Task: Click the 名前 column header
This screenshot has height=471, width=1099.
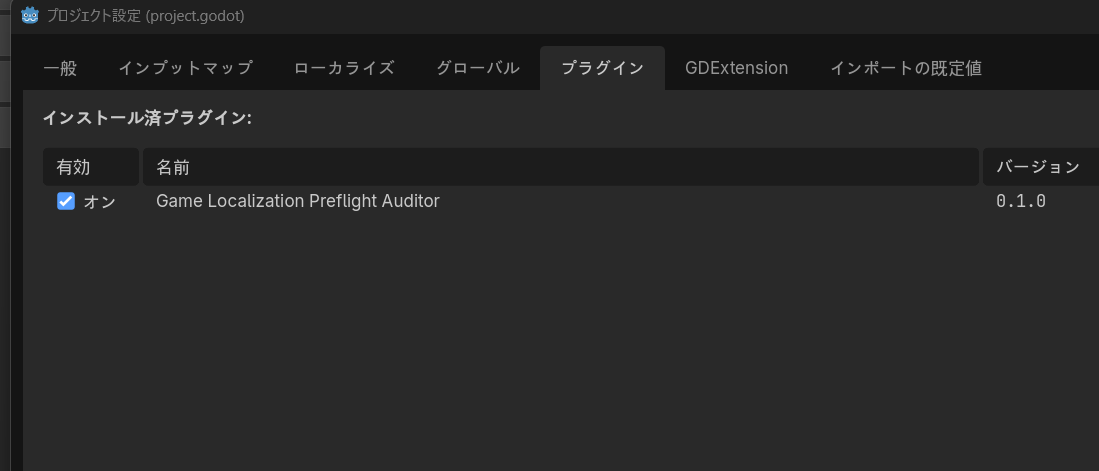Action: point(561,167)
